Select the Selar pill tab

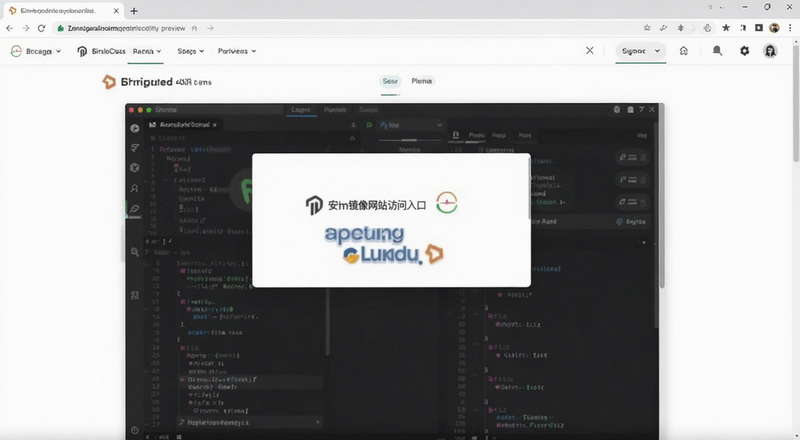click(x=390, y=81)
